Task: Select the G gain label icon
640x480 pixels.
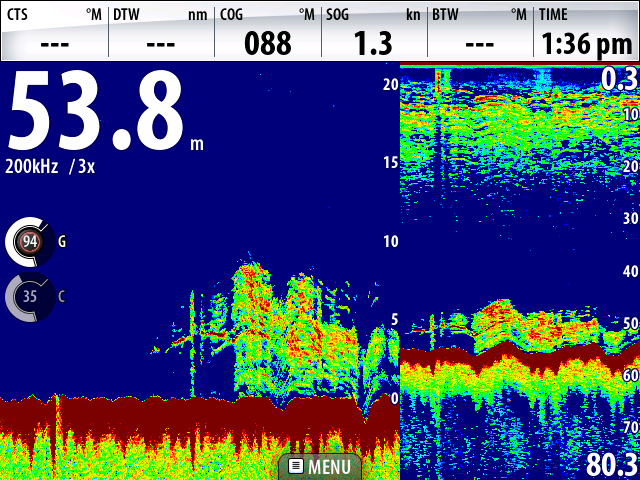Action: point(62,241)
